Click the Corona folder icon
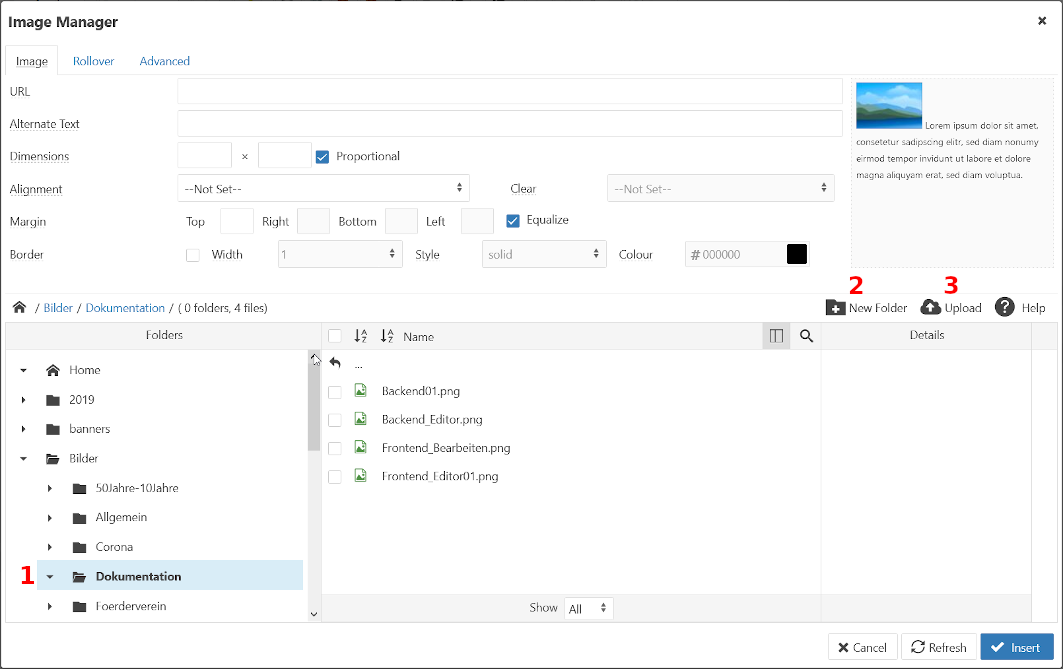This screenshot has width=1063, height=669. 79,547
